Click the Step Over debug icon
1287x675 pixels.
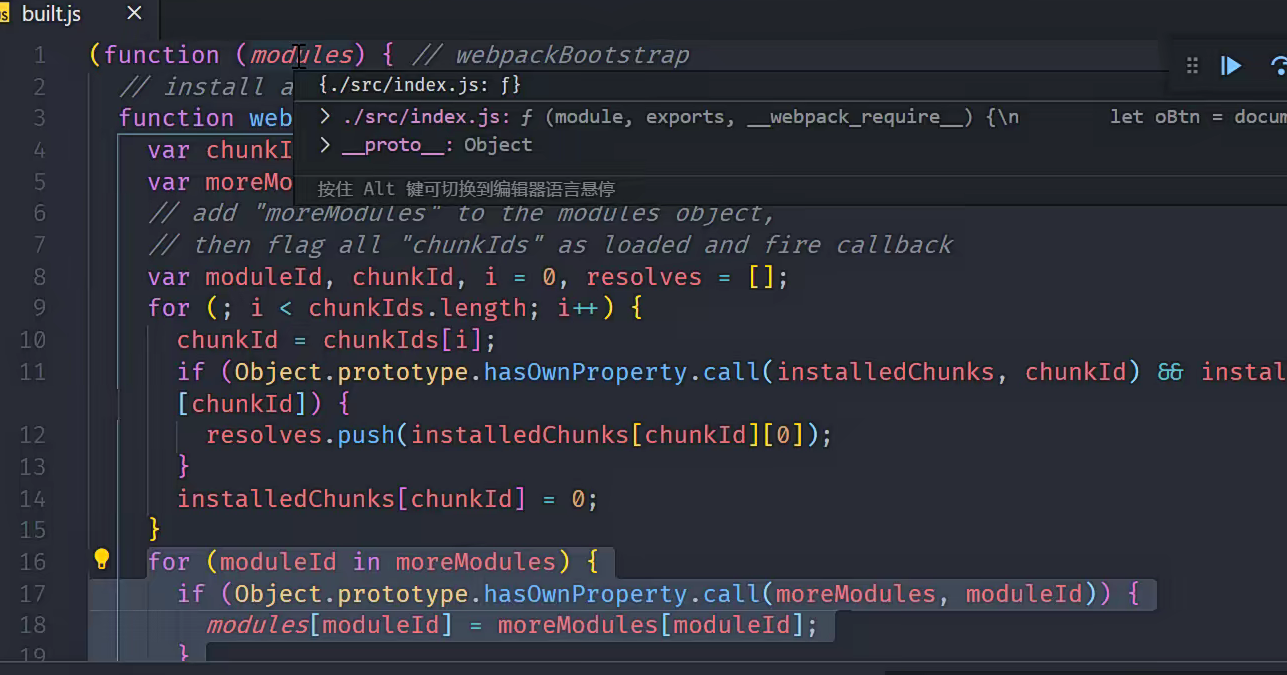click(1278, 66)
